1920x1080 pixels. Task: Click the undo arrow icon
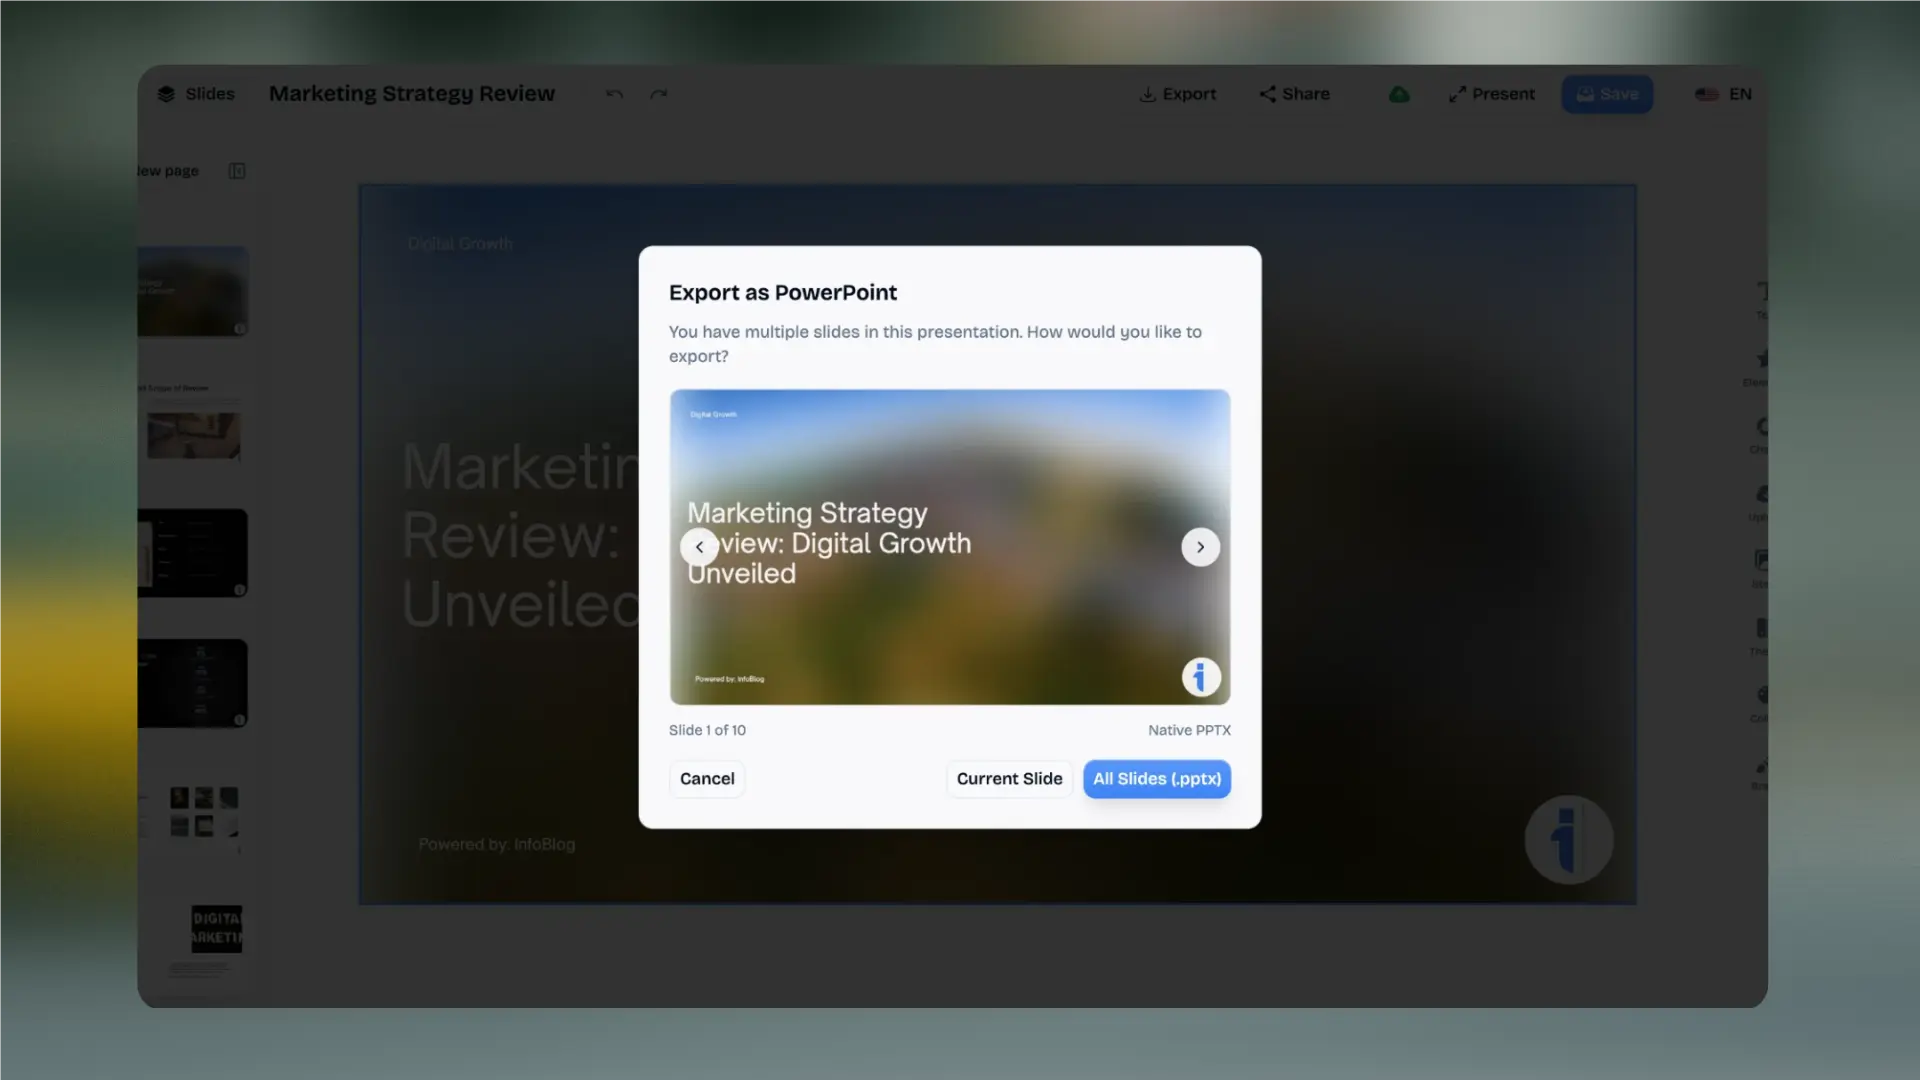click(614, 94)
